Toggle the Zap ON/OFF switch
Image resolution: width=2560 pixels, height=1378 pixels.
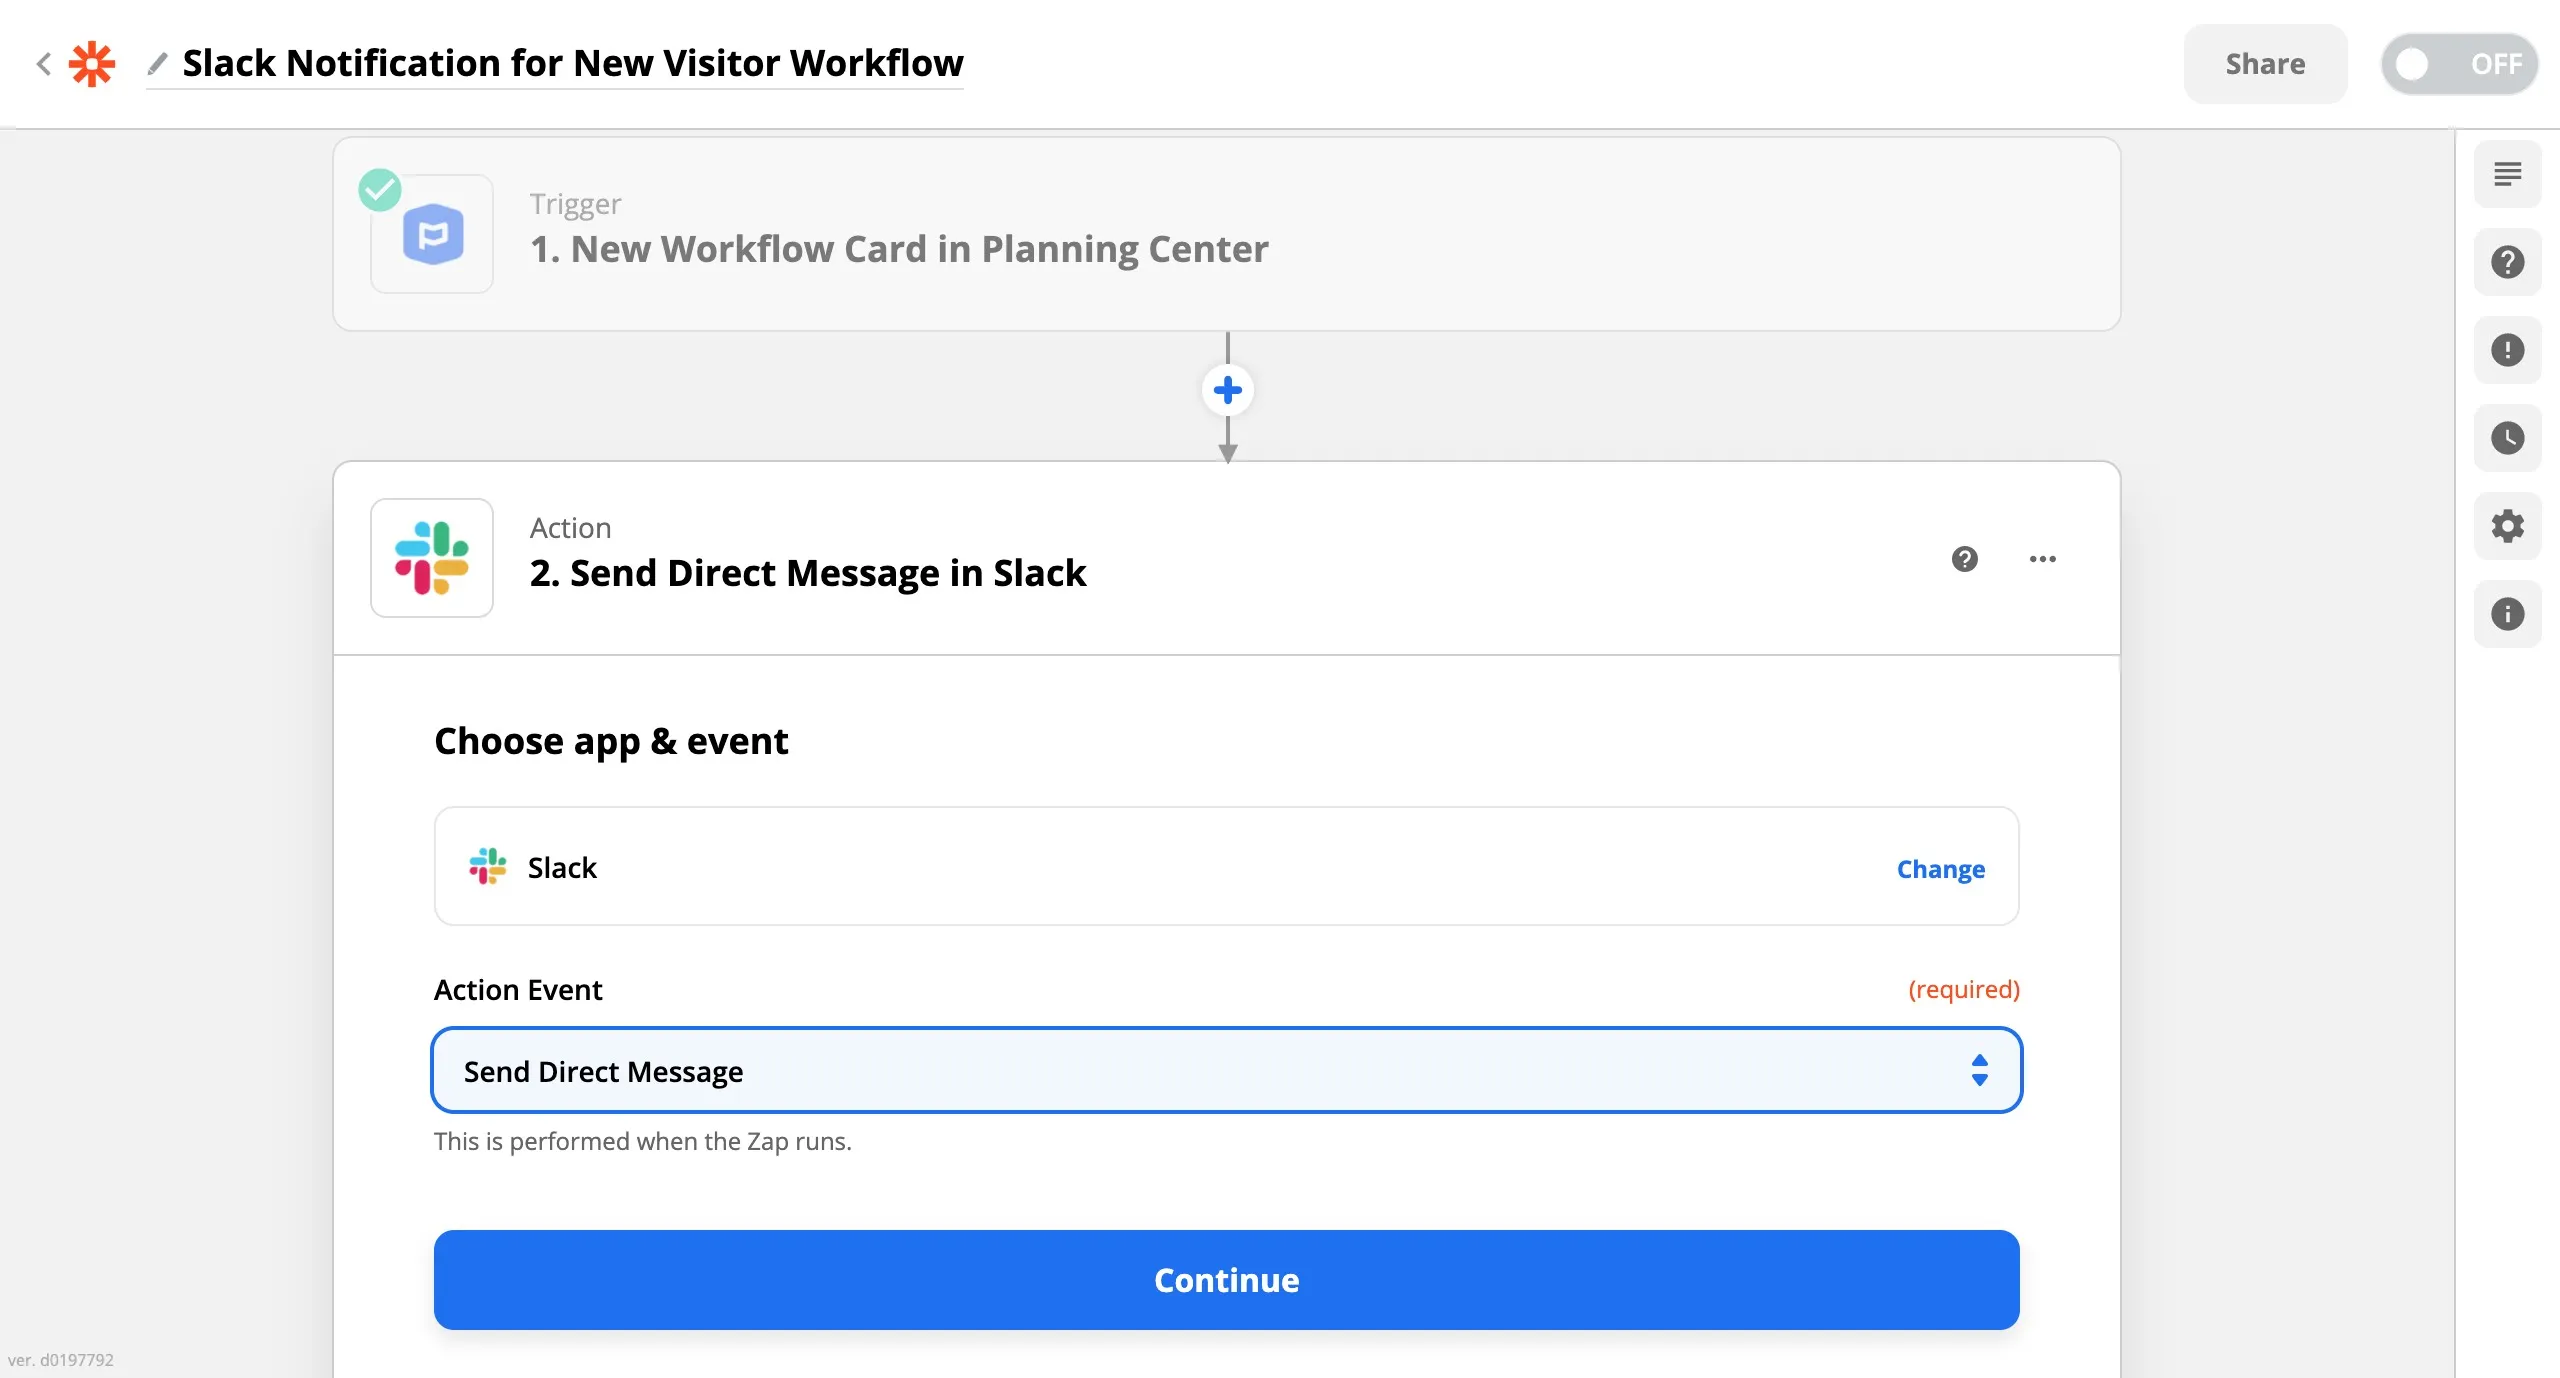click(2458, 63)
